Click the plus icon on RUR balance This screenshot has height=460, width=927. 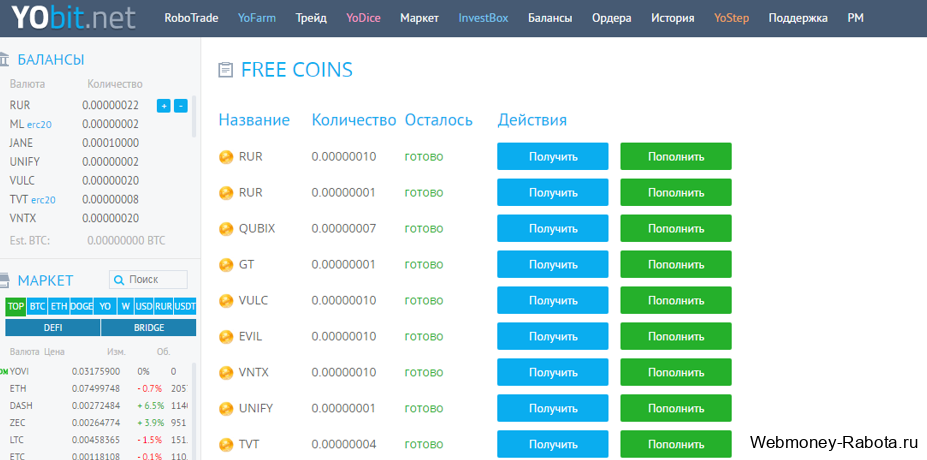click(x=164, y=106)
